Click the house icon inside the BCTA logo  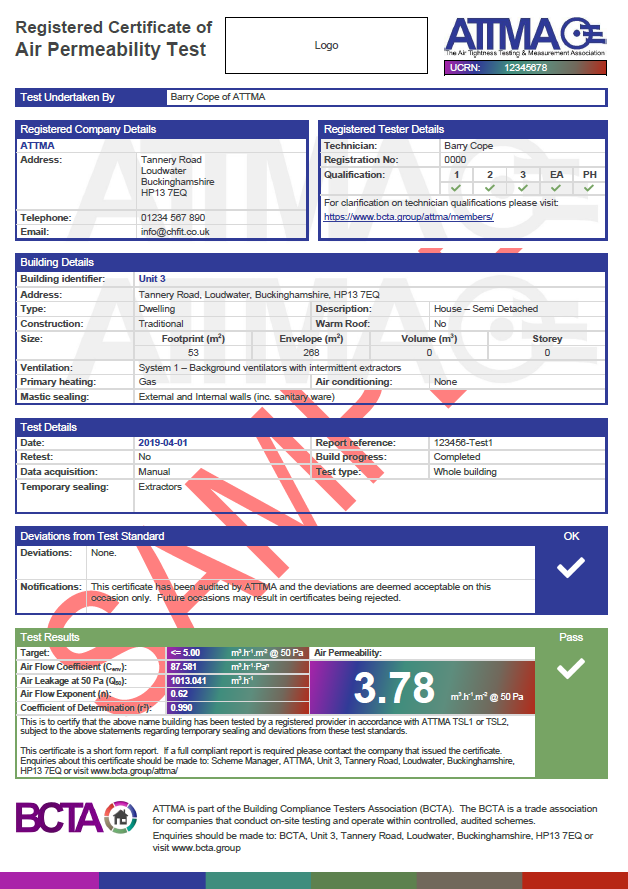pyautogui.click(x=121, y=818)
